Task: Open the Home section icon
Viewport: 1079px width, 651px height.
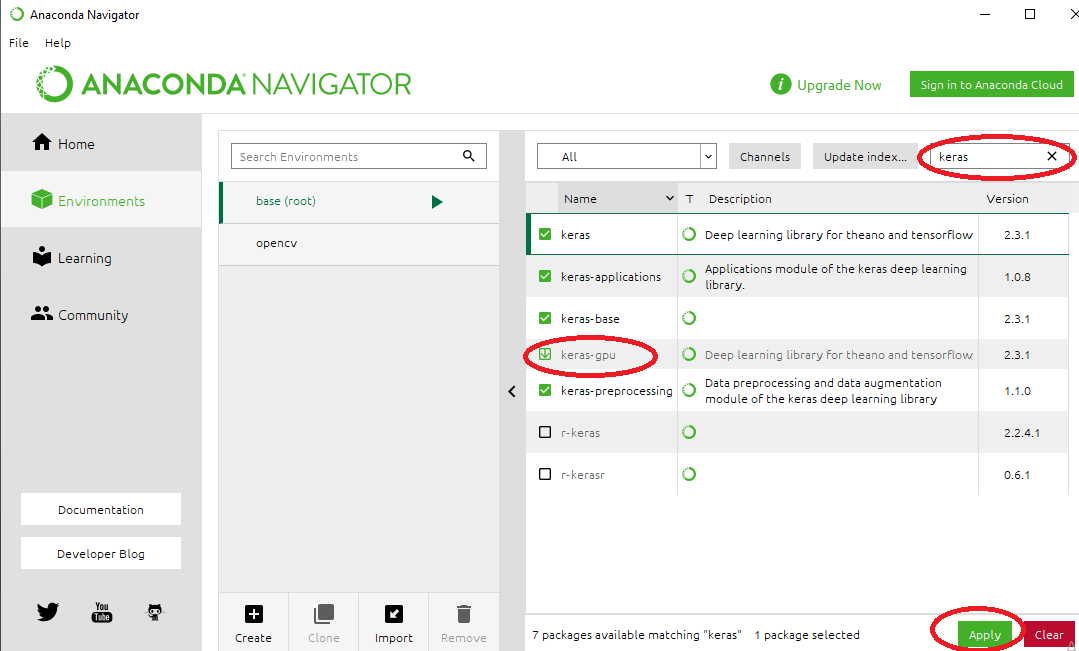Action: [42, 142]
